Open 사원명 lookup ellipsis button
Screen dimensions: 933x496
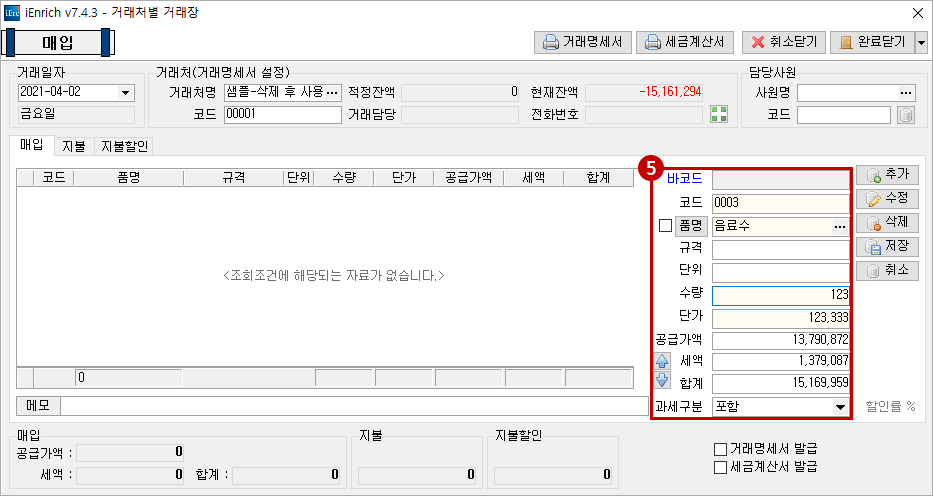coord(906,93)
